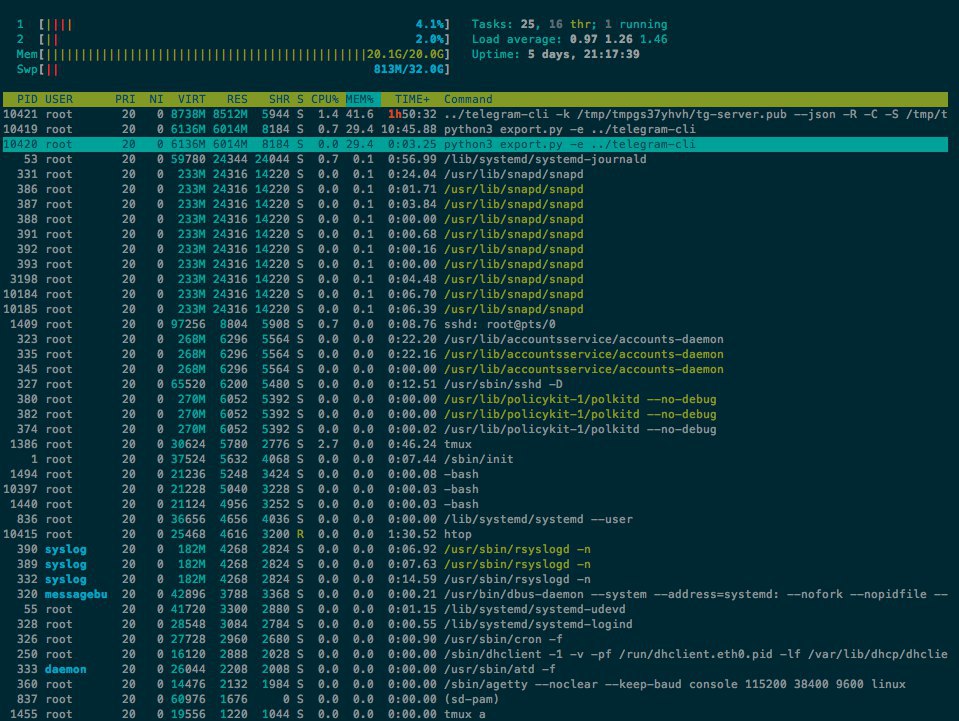959x721 pixels.
Task: Select the systemd-udevd process row
Action: 475,608
